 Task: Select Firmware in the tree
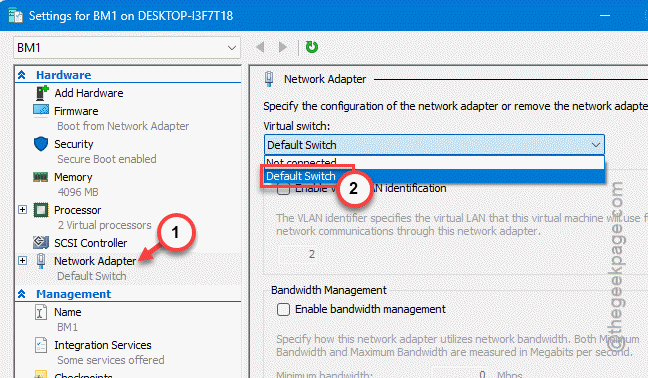click(x=76, y=111)
